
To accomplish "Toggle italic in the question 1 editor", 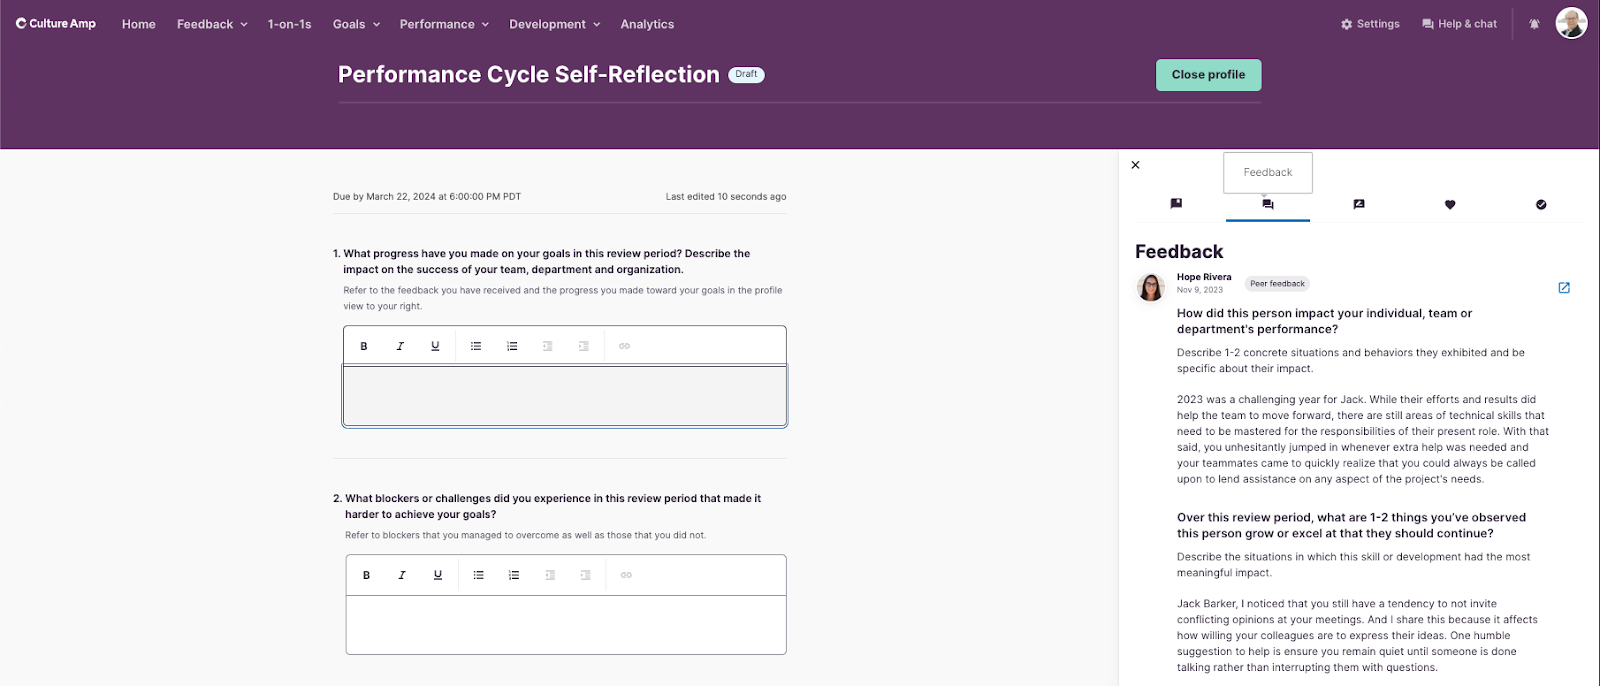I will 400,346.
